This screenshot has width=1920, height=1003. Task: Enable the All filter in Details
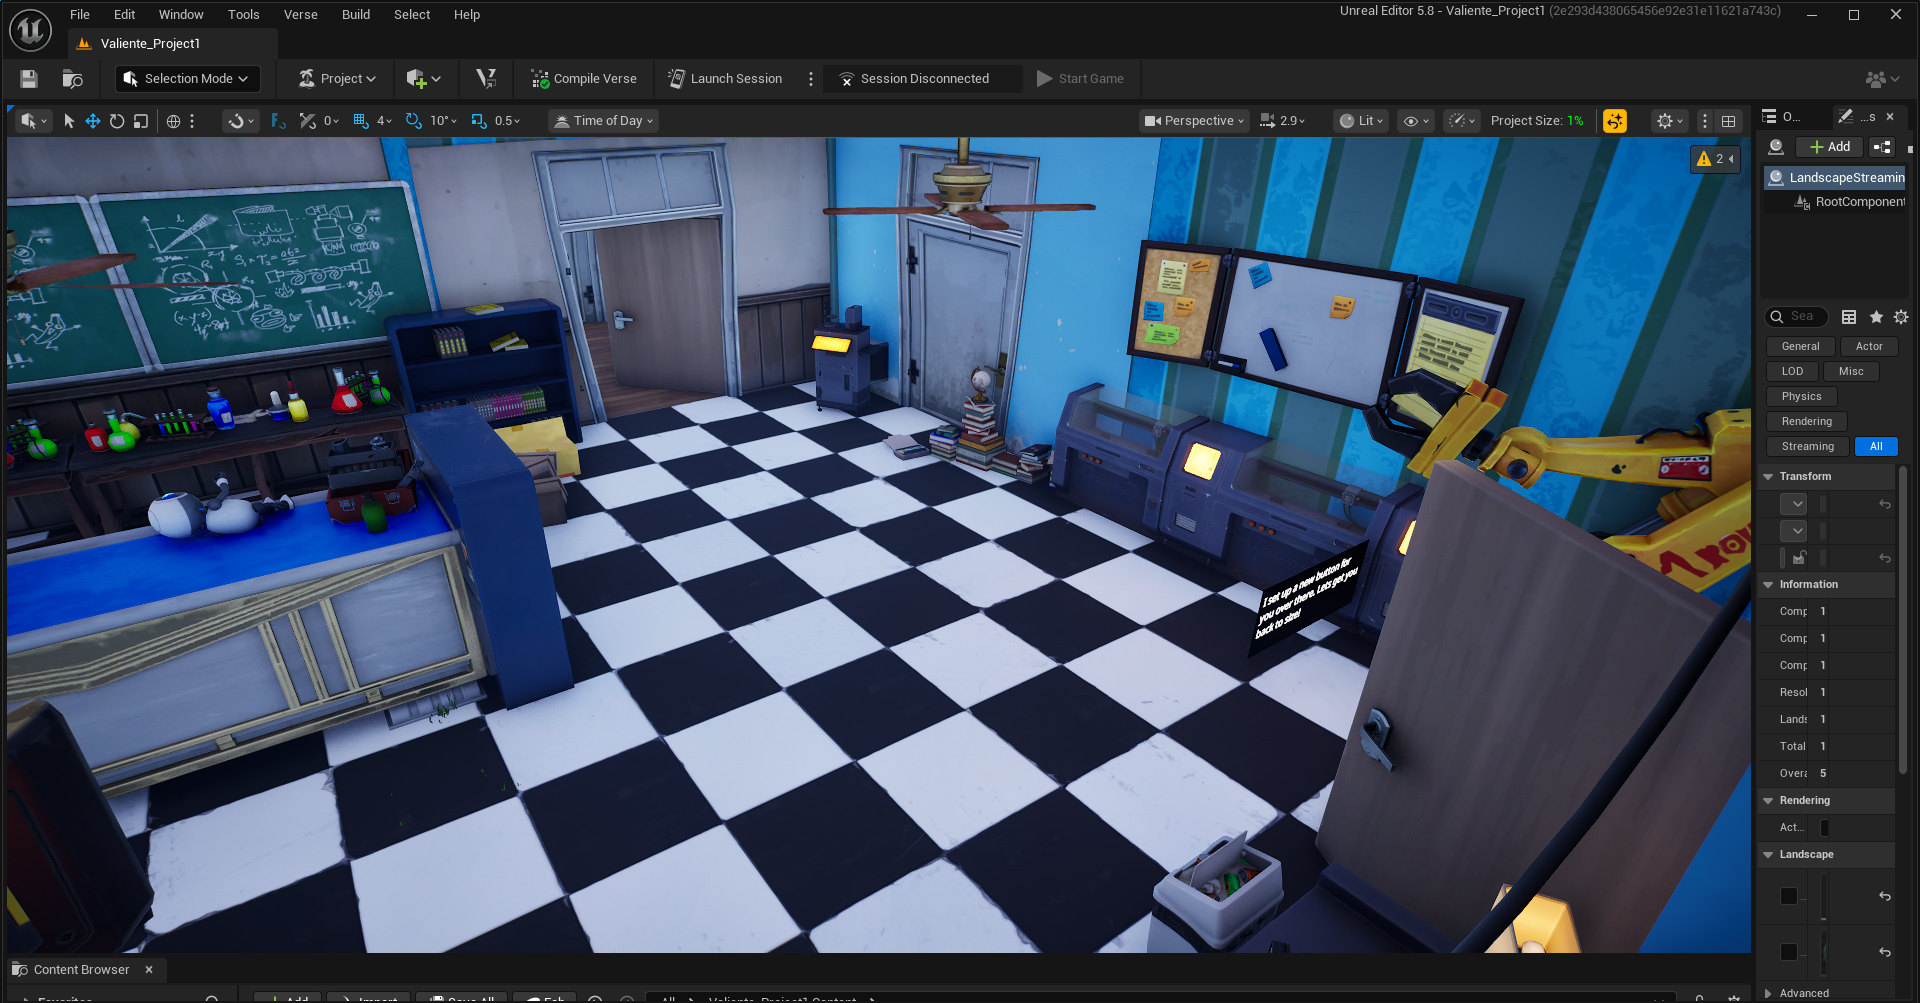point(1876,447)
